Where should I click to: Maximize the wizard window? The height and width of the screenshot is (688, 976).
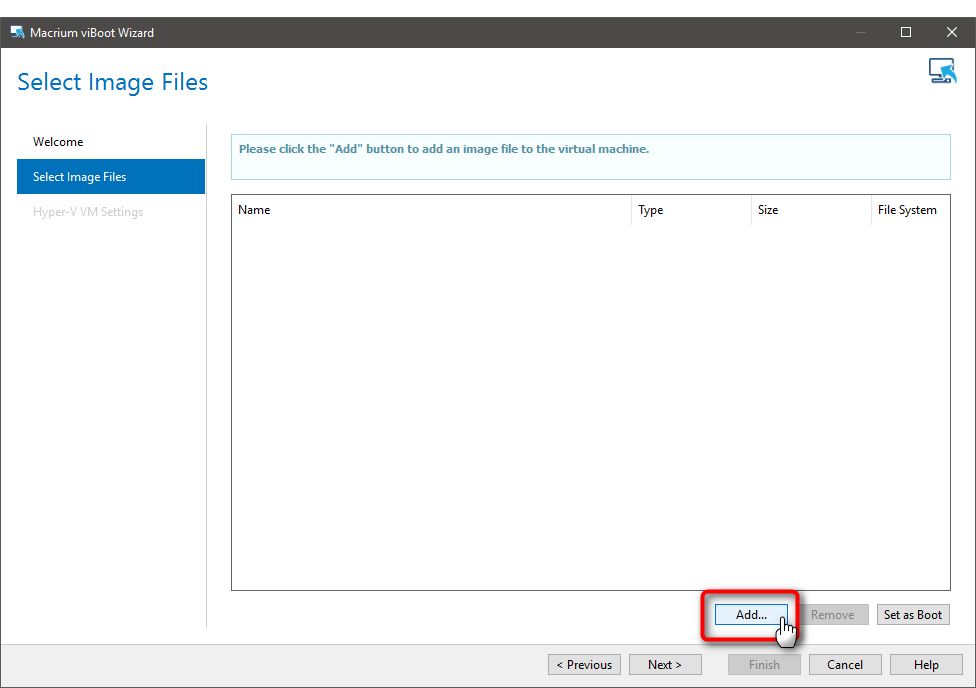pyautogui.click(x=906, y=32)
